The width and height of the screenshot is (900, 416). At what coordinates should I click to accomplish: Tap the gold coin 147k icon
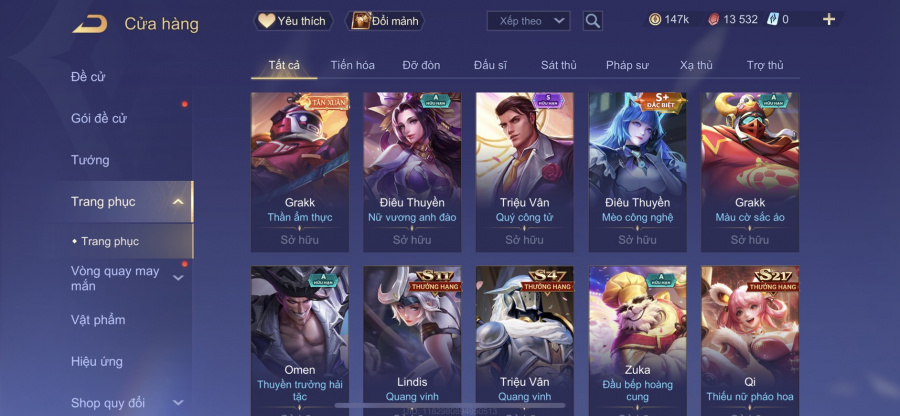[x=654, y=20]
